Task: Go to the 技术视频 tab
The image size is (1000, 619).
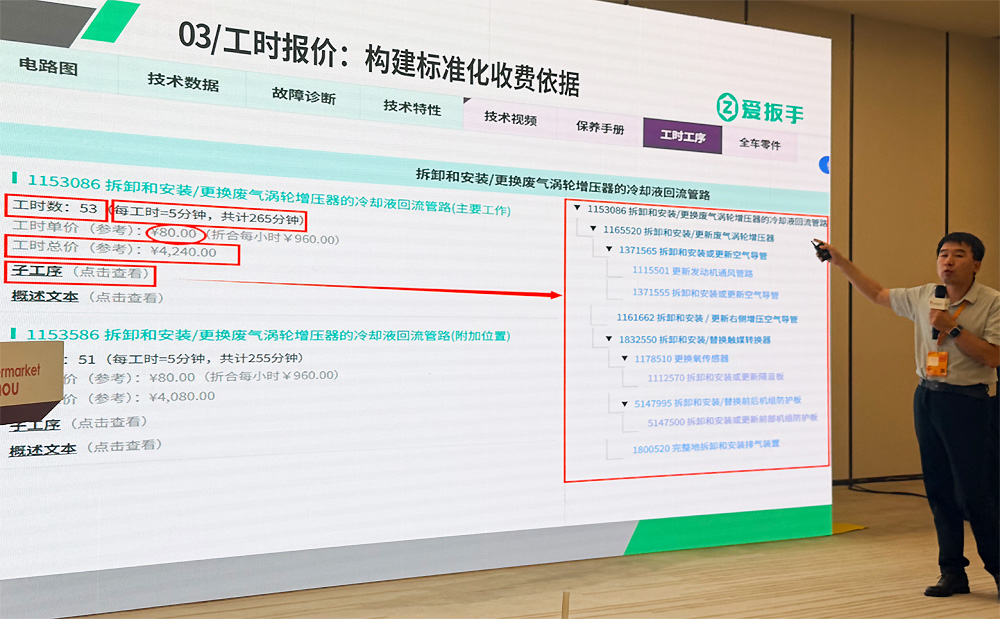Action: [510, 118]
